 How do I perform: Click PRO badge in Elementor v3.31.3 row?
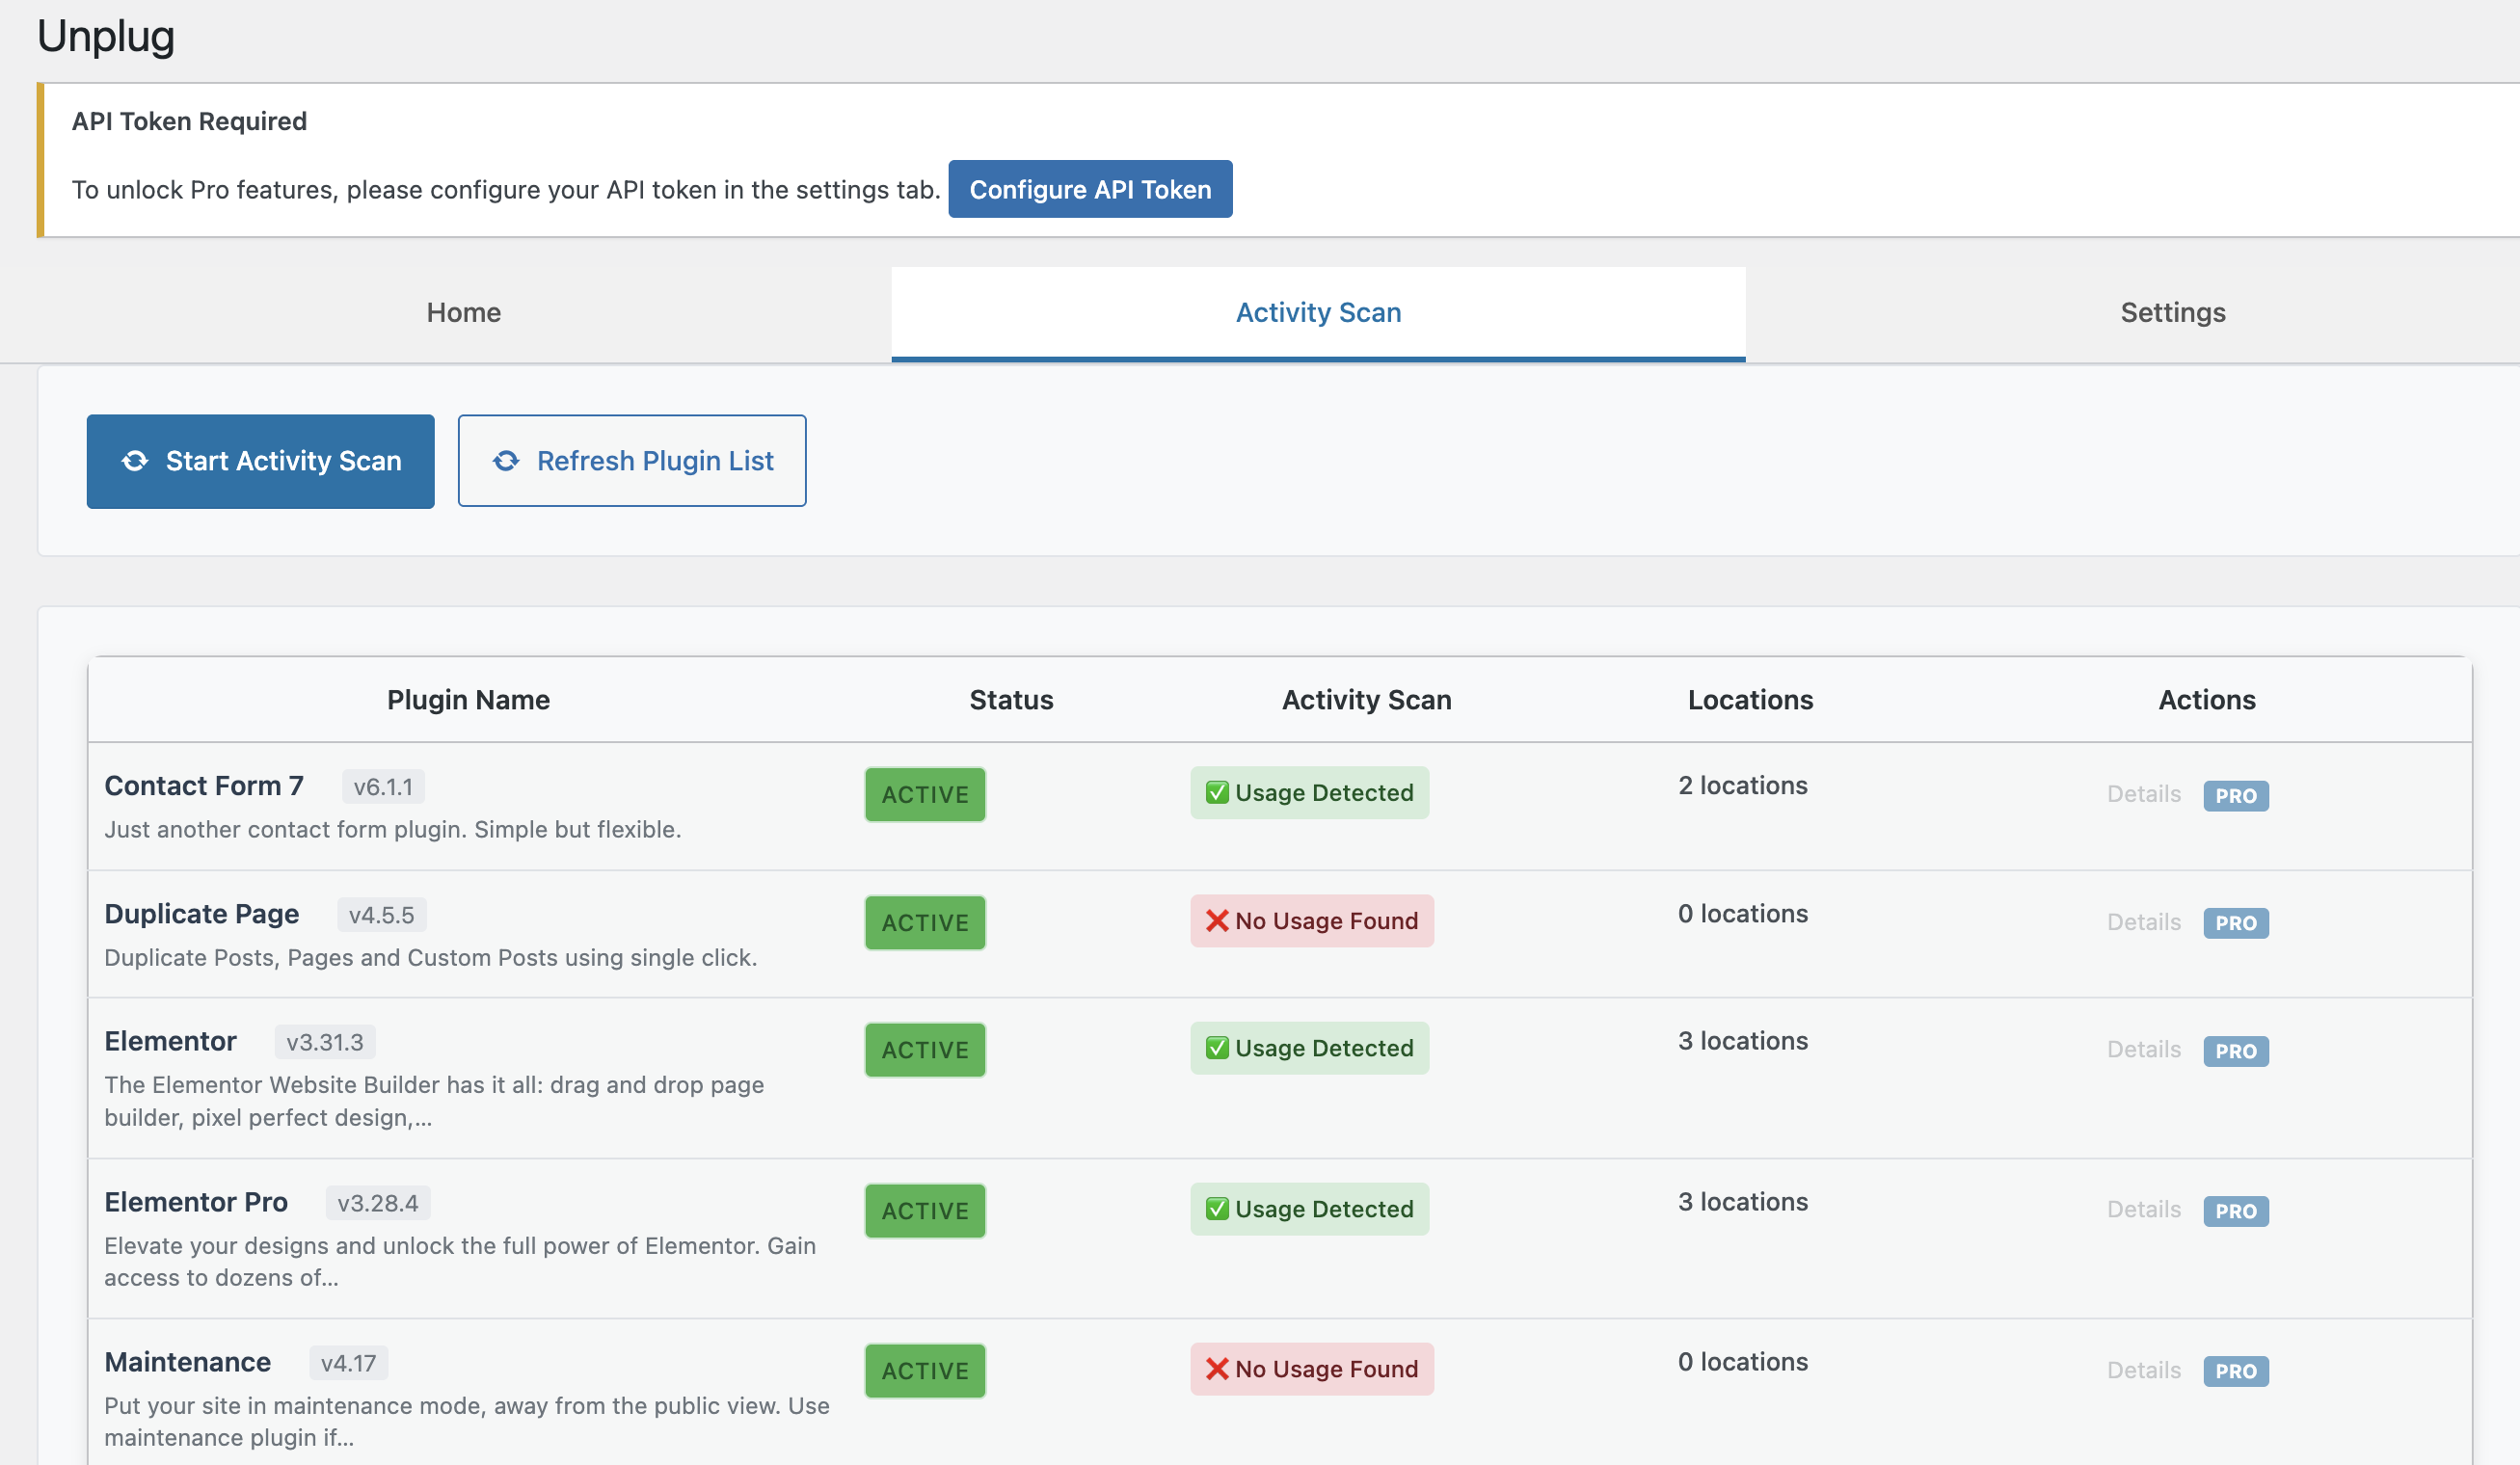coord(2236,1051)
